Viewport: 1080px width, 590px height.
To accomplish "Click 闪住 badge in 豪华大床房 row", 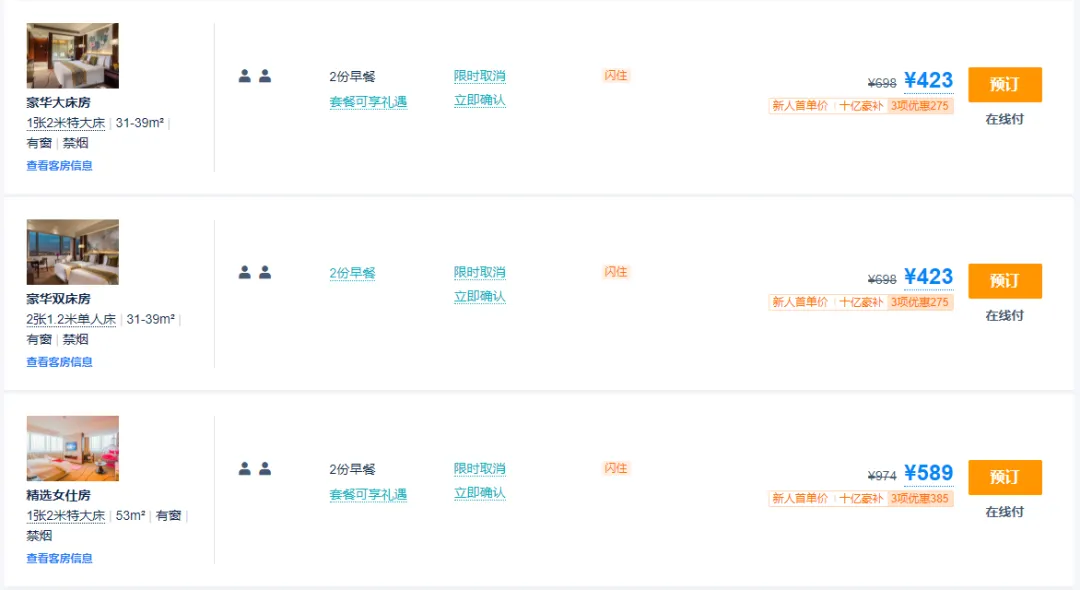I will (x=616, y=76).
